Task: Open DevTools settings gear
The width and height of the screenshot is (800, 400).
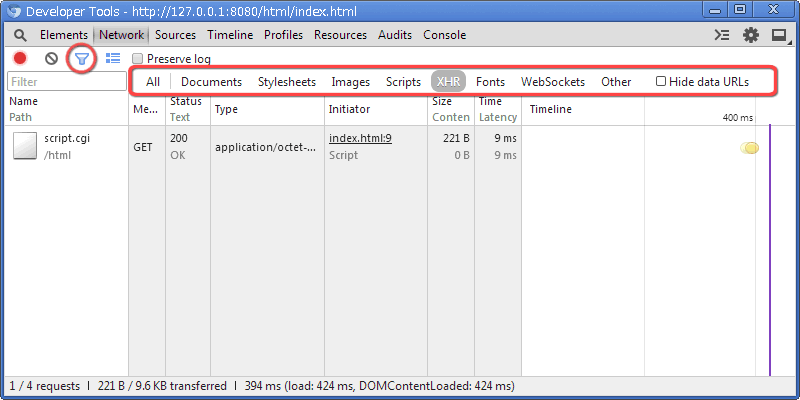Action: [751, 35]
